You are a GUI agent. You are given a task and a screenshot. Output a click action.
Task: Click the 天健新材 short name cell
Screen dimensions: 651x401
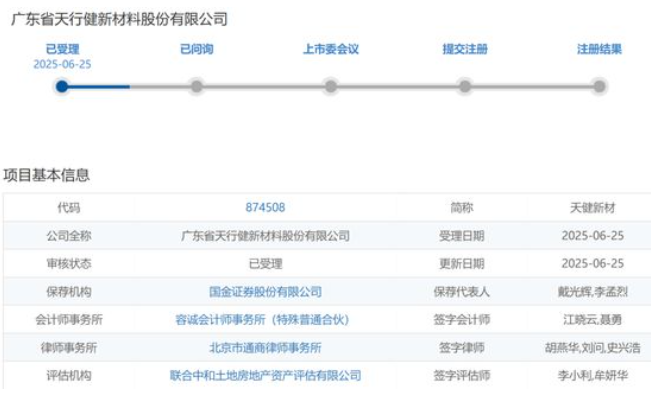click(x=592, y=207)
